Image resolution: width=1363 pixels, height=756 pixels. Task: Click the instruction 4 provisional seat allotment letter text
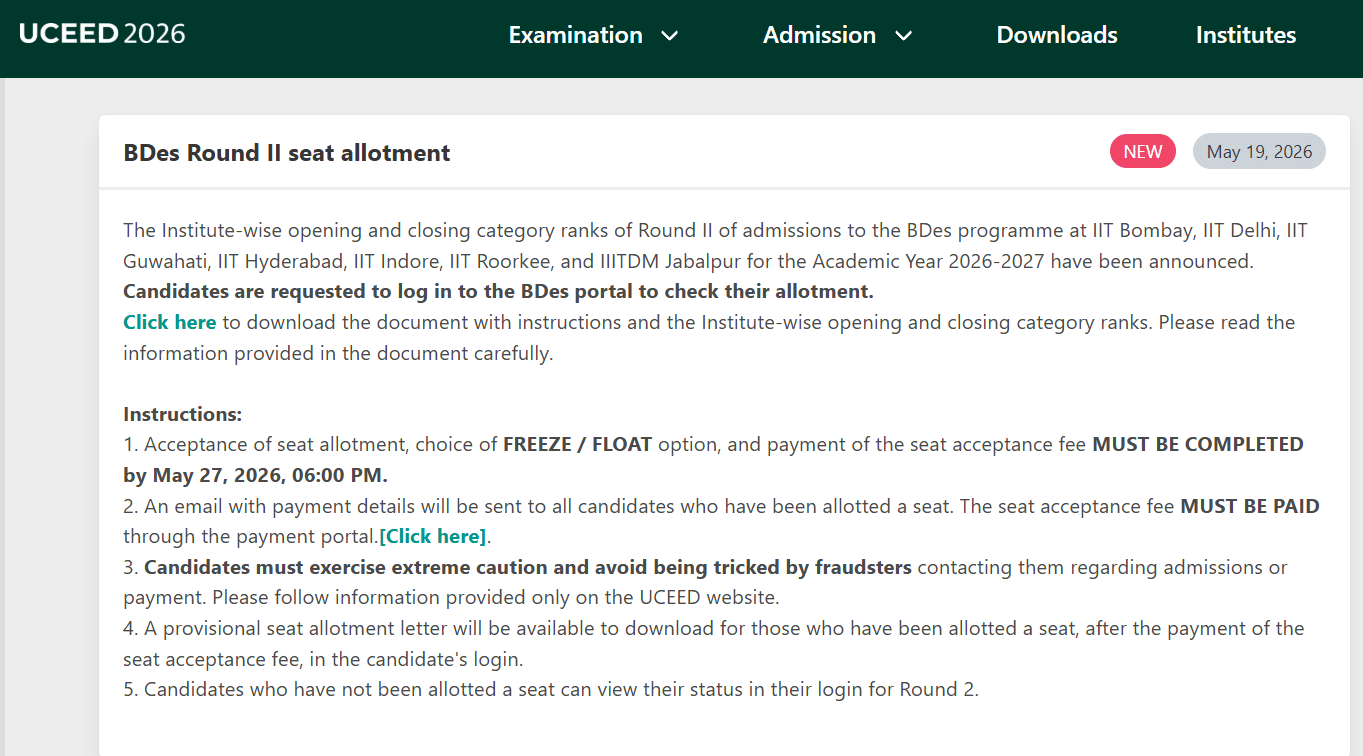(x=714, y=644)
